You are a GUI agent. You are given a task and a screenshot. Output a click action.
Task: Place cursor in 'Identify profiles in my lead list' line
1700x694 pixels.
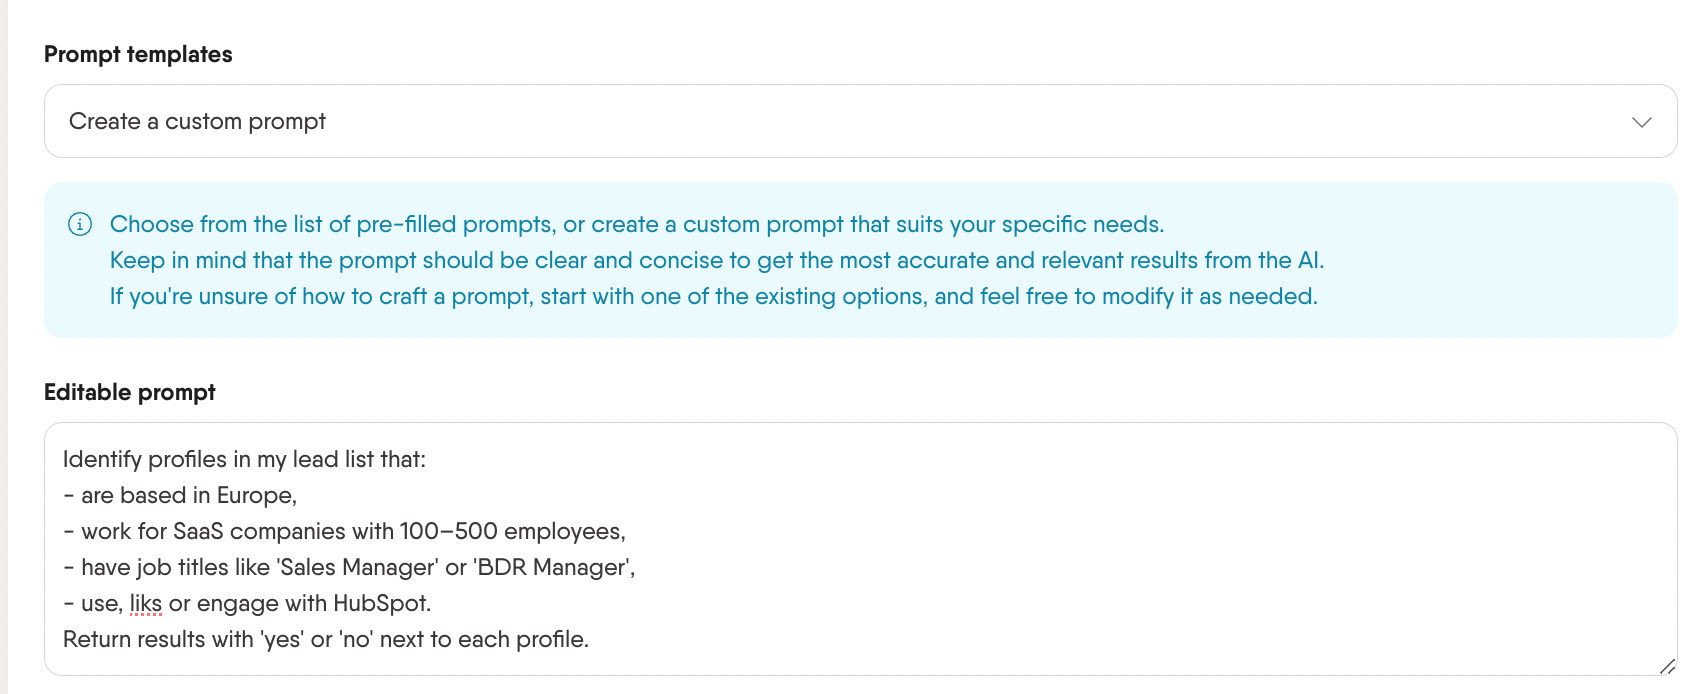244,459
